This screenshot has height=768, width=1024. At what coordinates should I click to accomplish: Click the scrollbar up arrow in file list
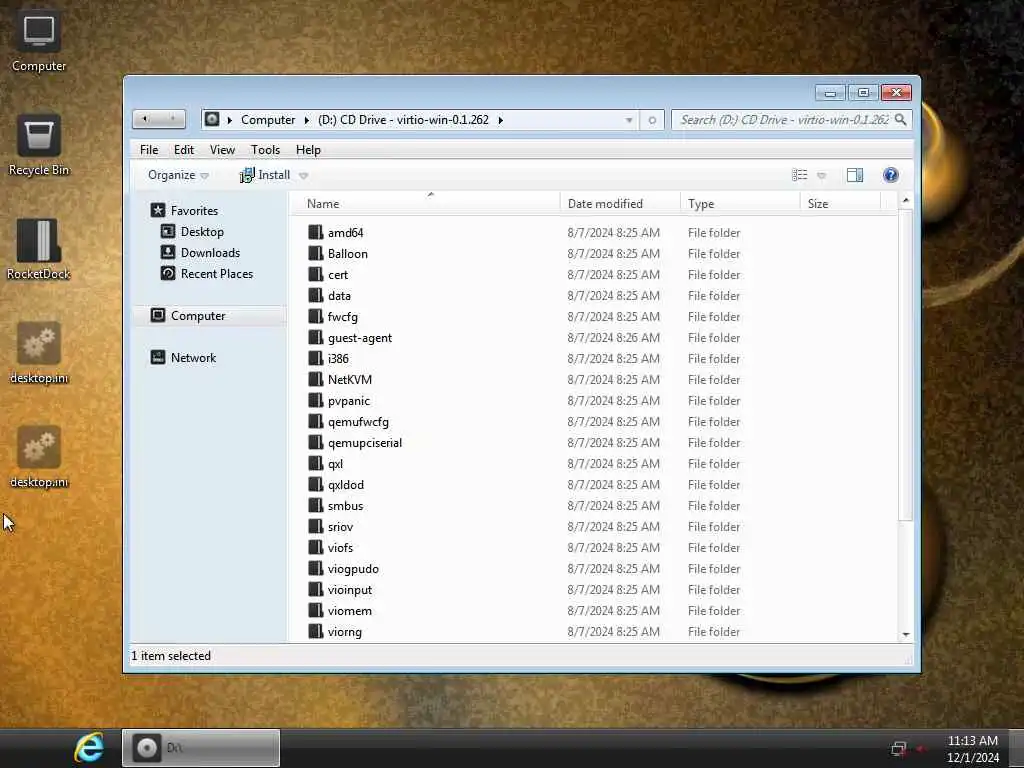tap(906, 200)
